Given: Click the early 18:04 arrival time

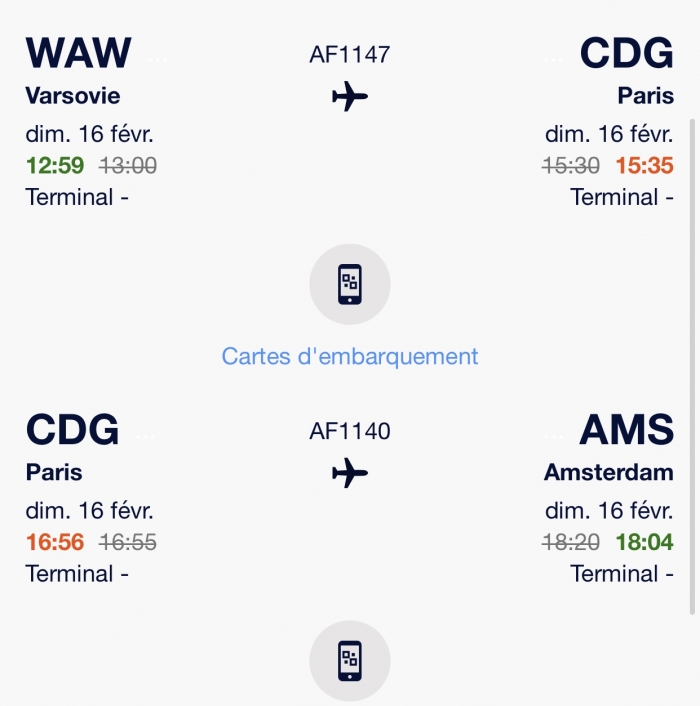Looking at the screenshot, I should (x=644, y=543).
